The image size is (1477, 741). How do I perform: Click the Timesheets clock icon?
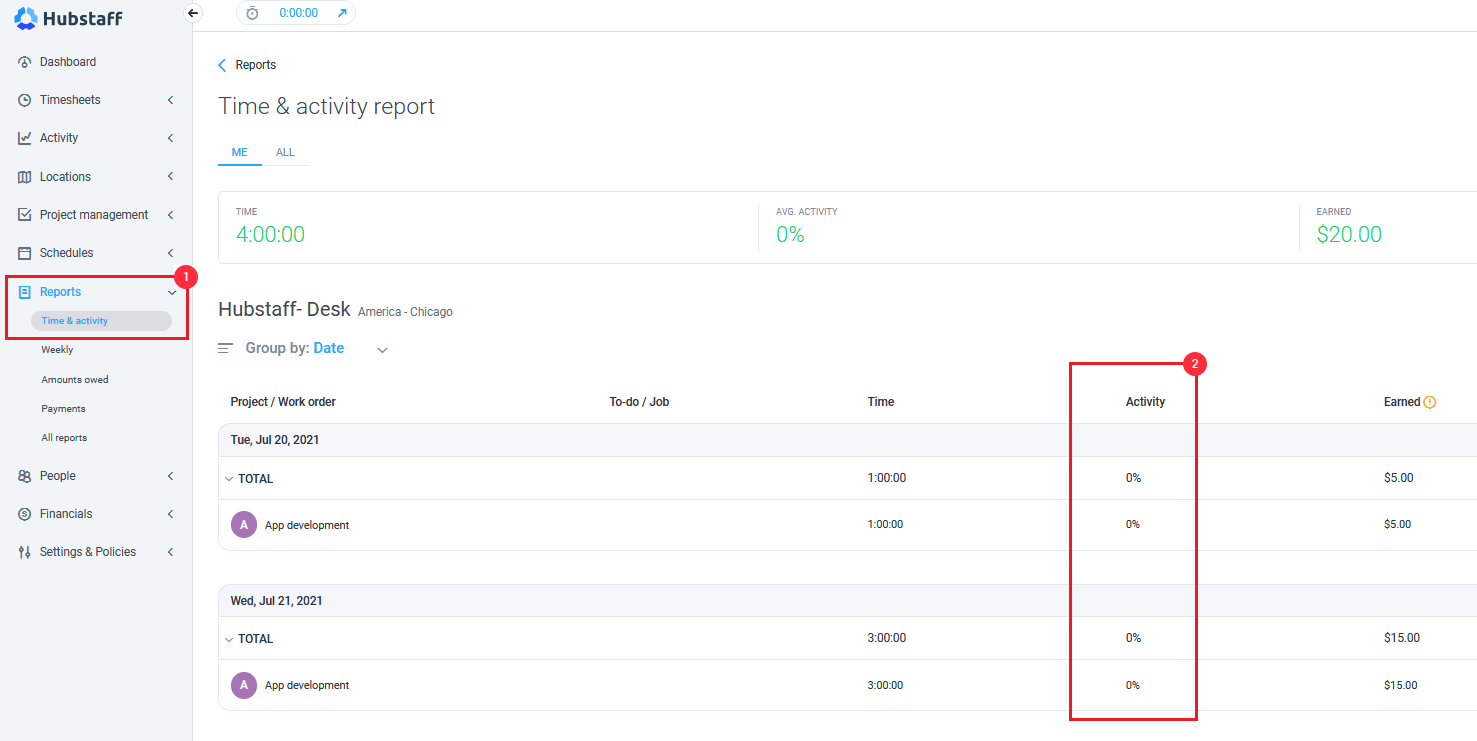[25, 100]
